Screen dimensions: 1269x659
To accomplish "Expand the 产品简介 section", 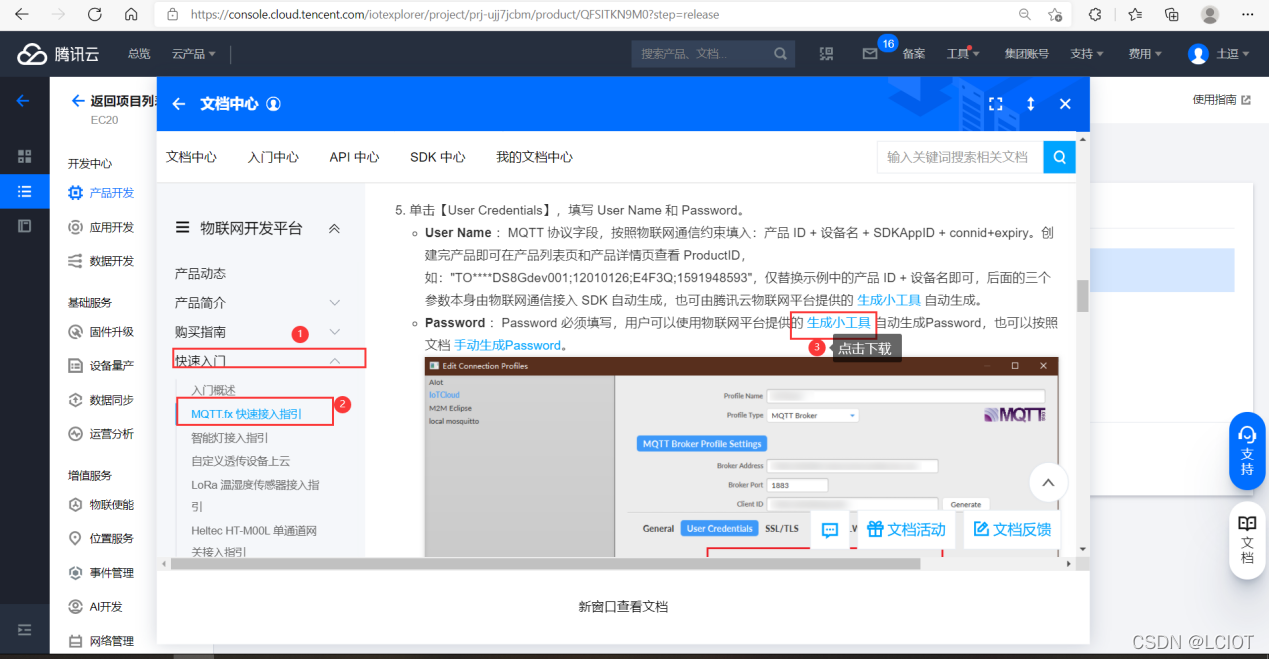I will coord(335,302).
